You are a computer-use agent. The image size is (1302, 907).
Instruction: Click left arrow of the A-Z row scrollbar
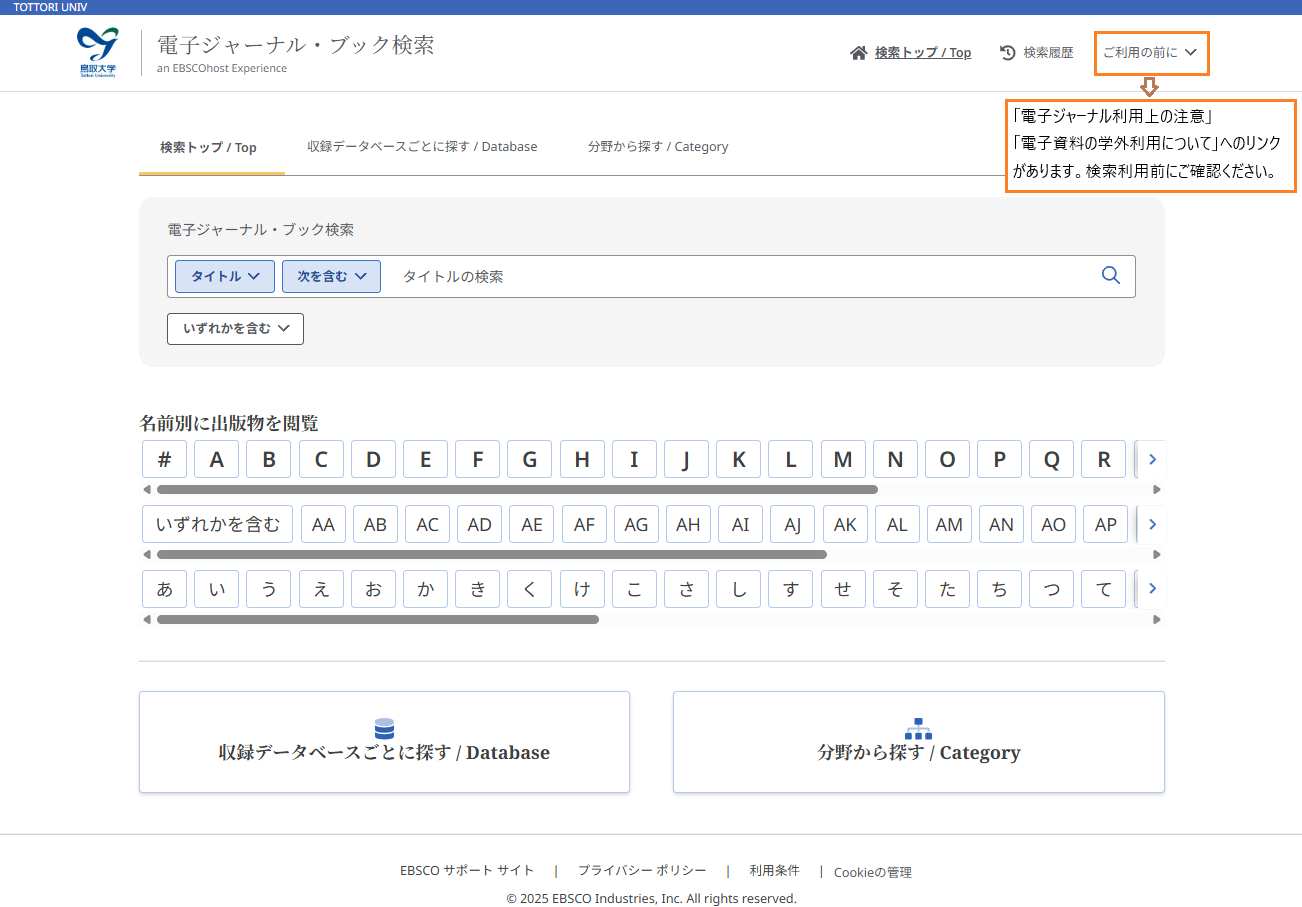tap(147, 490)
